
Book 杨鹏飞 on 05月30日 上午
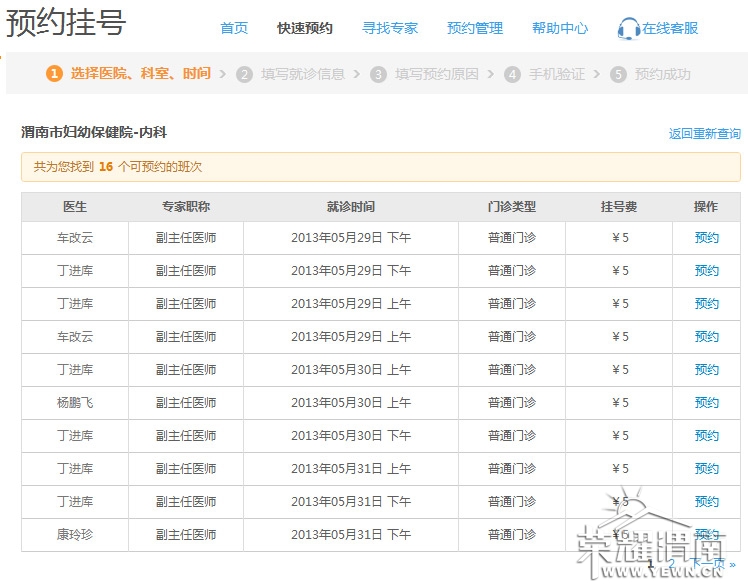pos(706,403)
